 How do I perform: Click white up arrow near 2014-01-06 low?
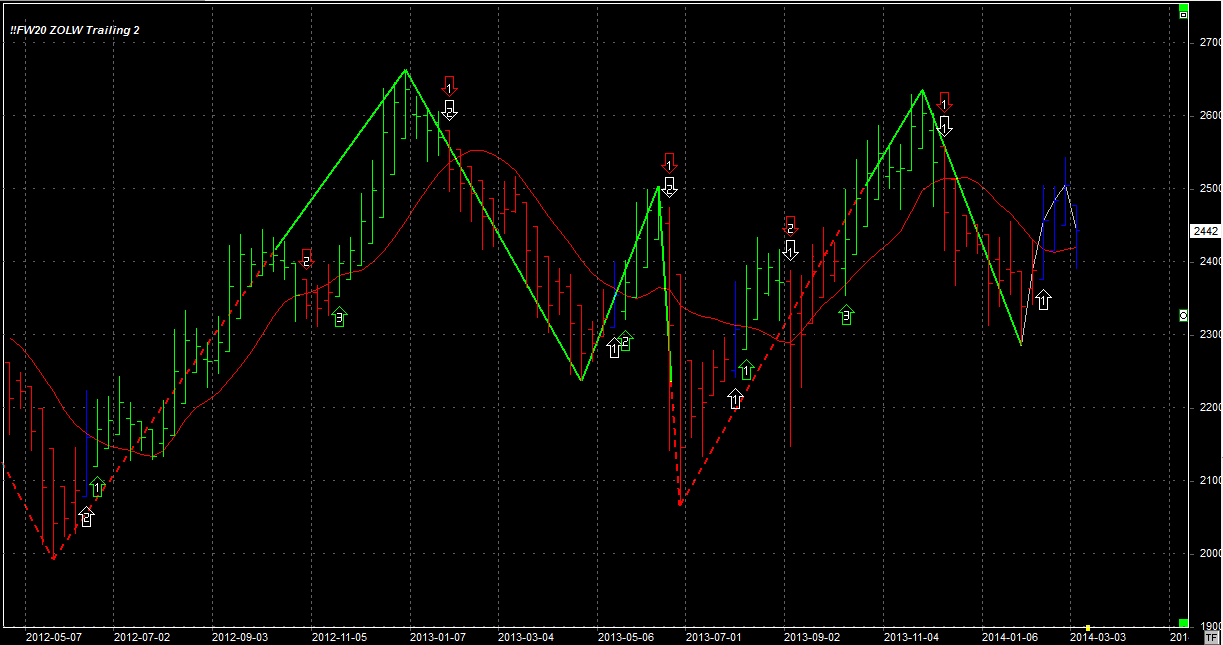point(1043,299)
